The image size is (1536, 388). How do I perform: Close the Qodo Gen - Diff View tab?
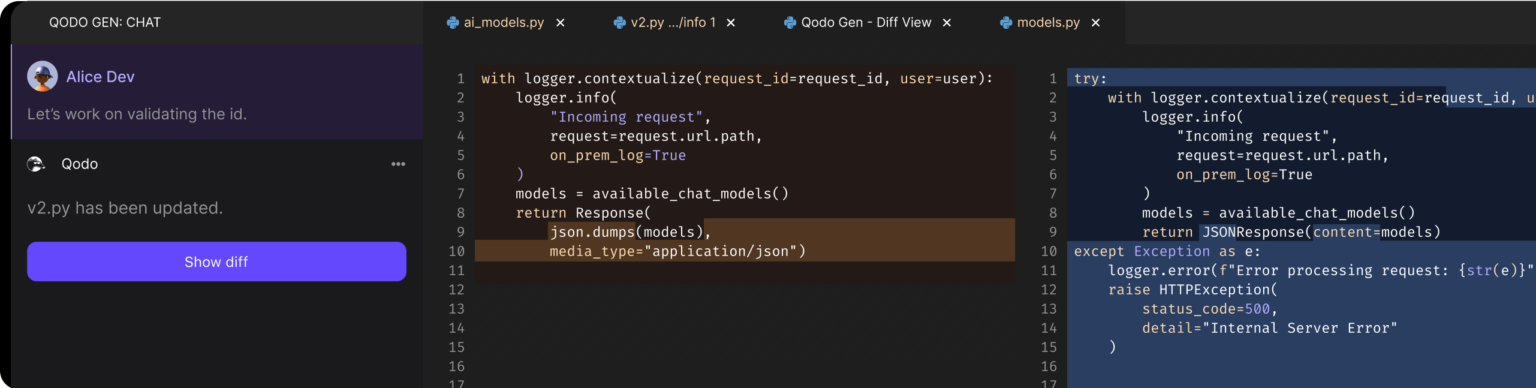click(x=947, y=22)
